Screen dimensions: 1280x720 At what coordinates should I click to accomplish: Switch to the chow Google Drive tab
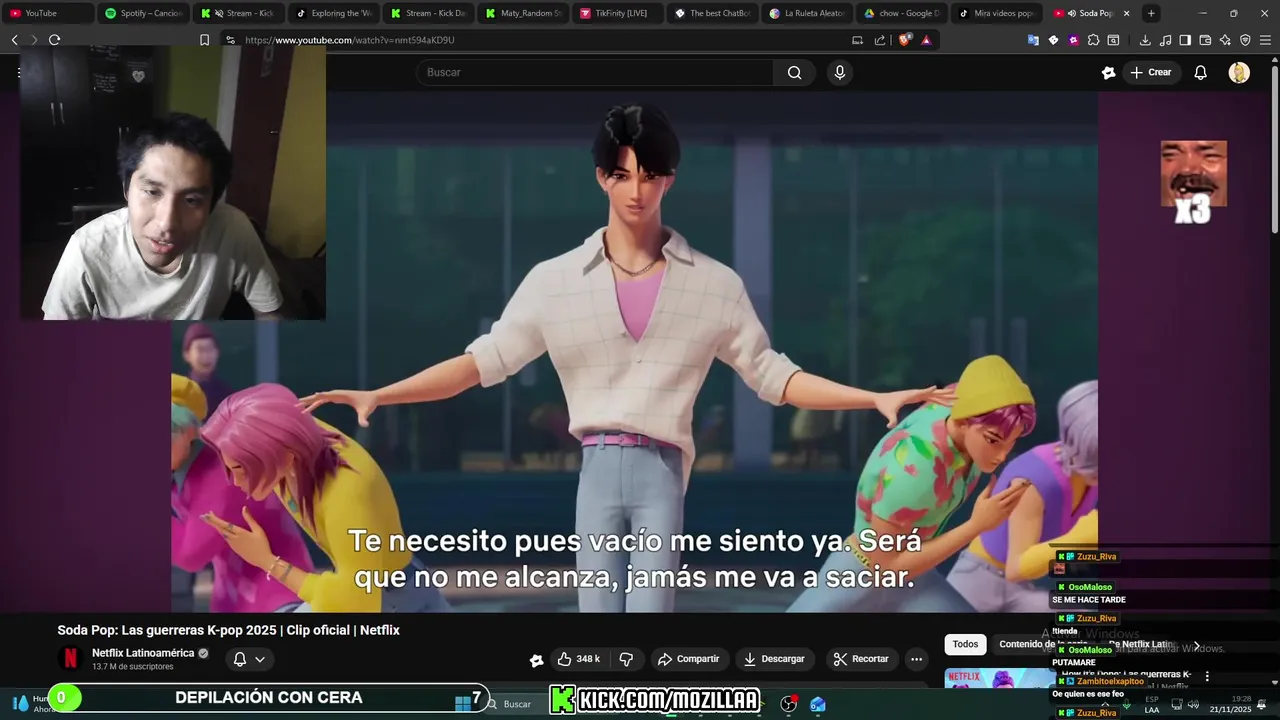pos(903,13)
